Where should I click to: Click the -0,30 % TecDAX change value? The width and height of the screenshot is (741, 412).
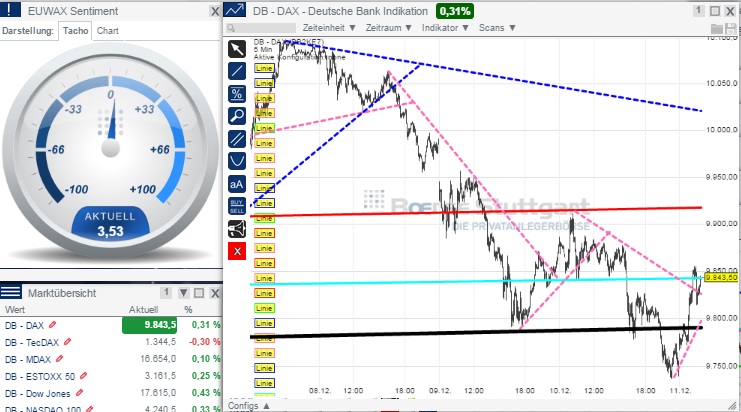205,342
